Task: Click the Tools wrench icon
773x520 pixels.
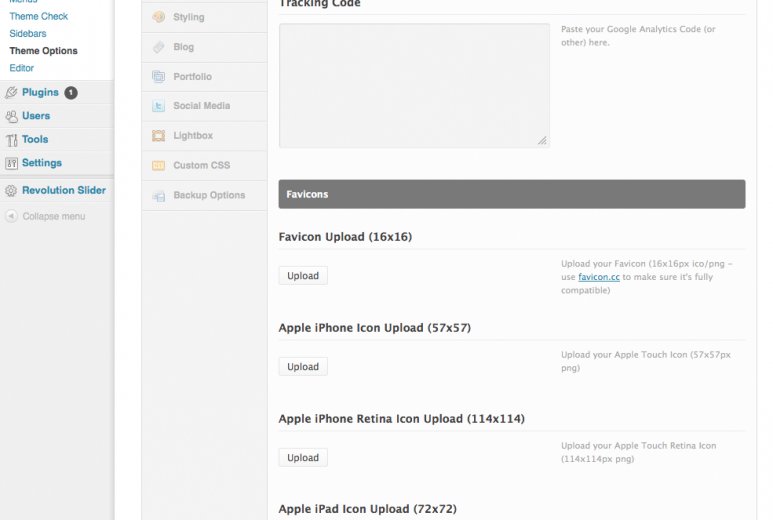Action: pyautogui.click(x=11, y=140)
